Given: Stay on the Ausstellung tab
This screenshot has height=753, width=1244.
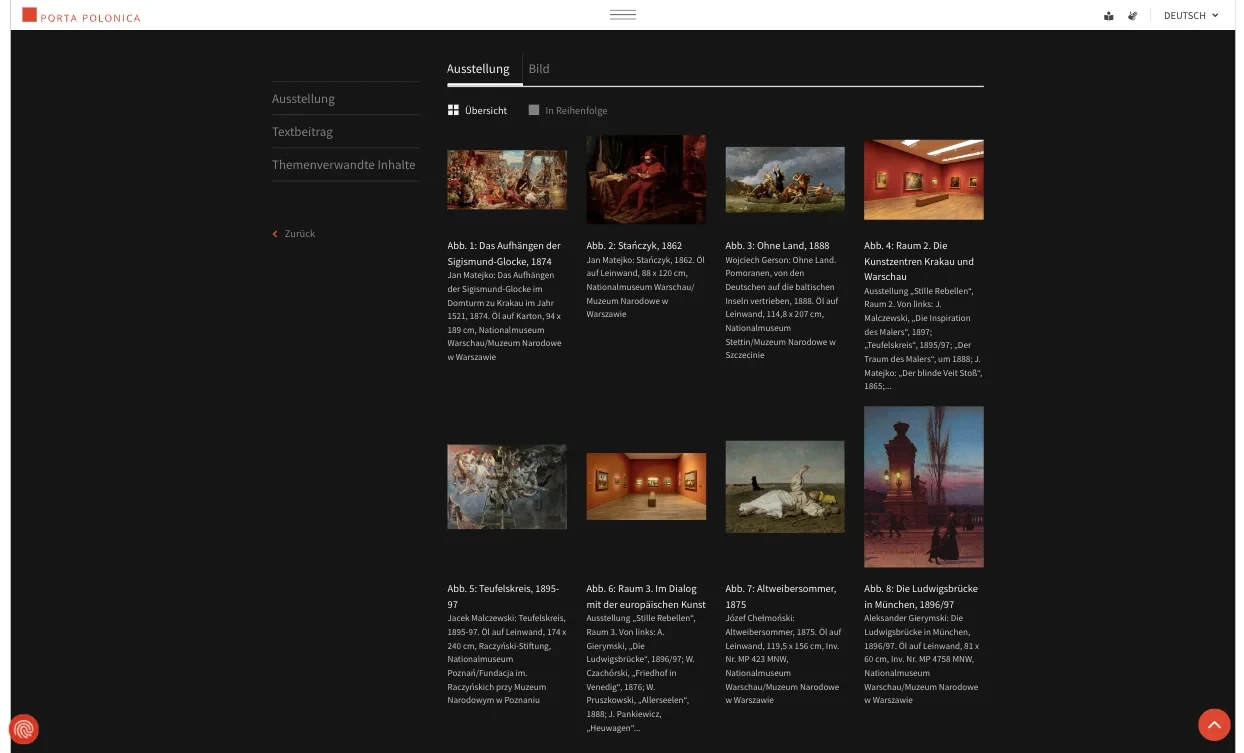Looking at the screenshot, I should pos(478,68).
